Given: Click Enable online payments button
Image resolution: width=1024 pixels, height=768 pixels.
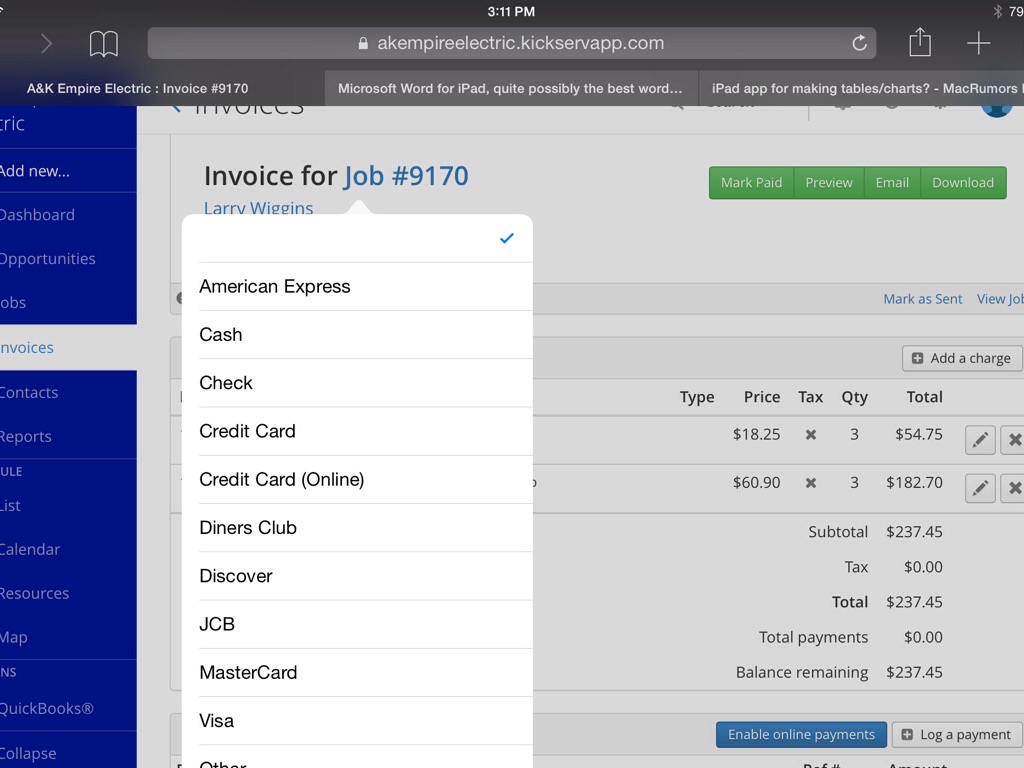Looking at the screenshot, I should pos(801,734).
